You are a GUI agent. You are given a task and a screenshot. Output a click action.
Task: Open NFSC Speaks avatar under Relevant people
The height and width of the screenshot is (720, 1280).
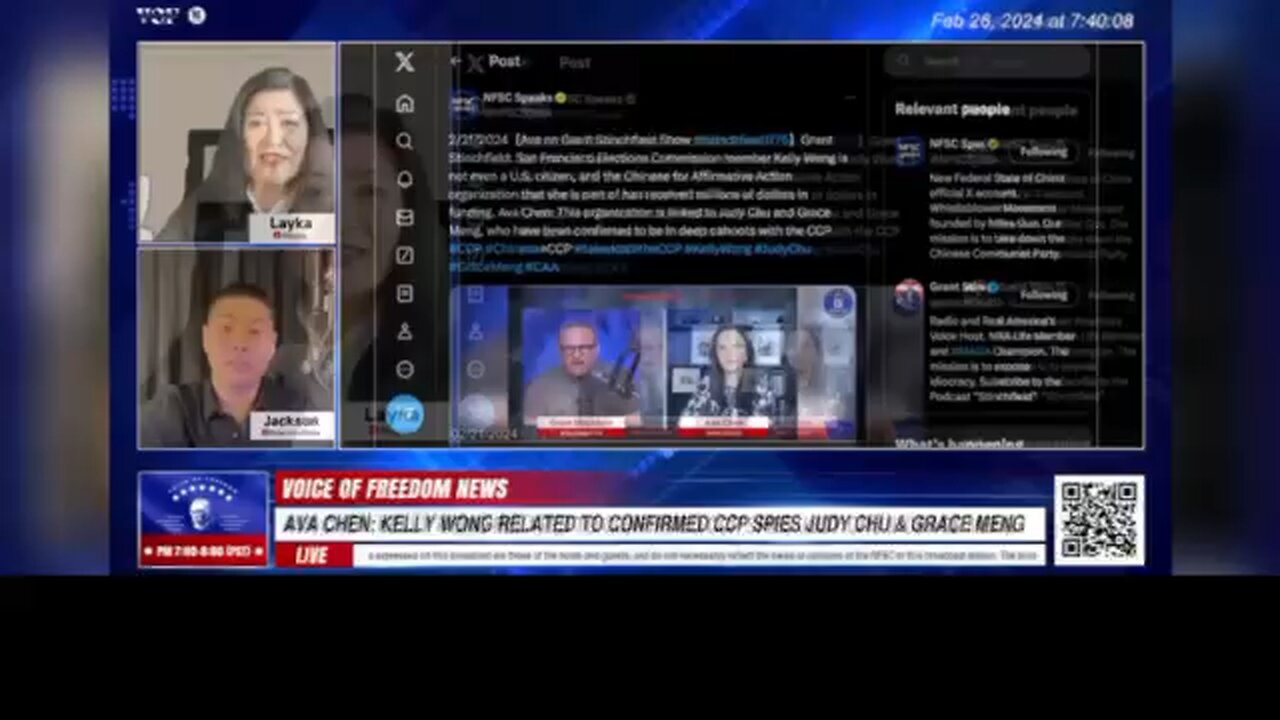[909, 151]
